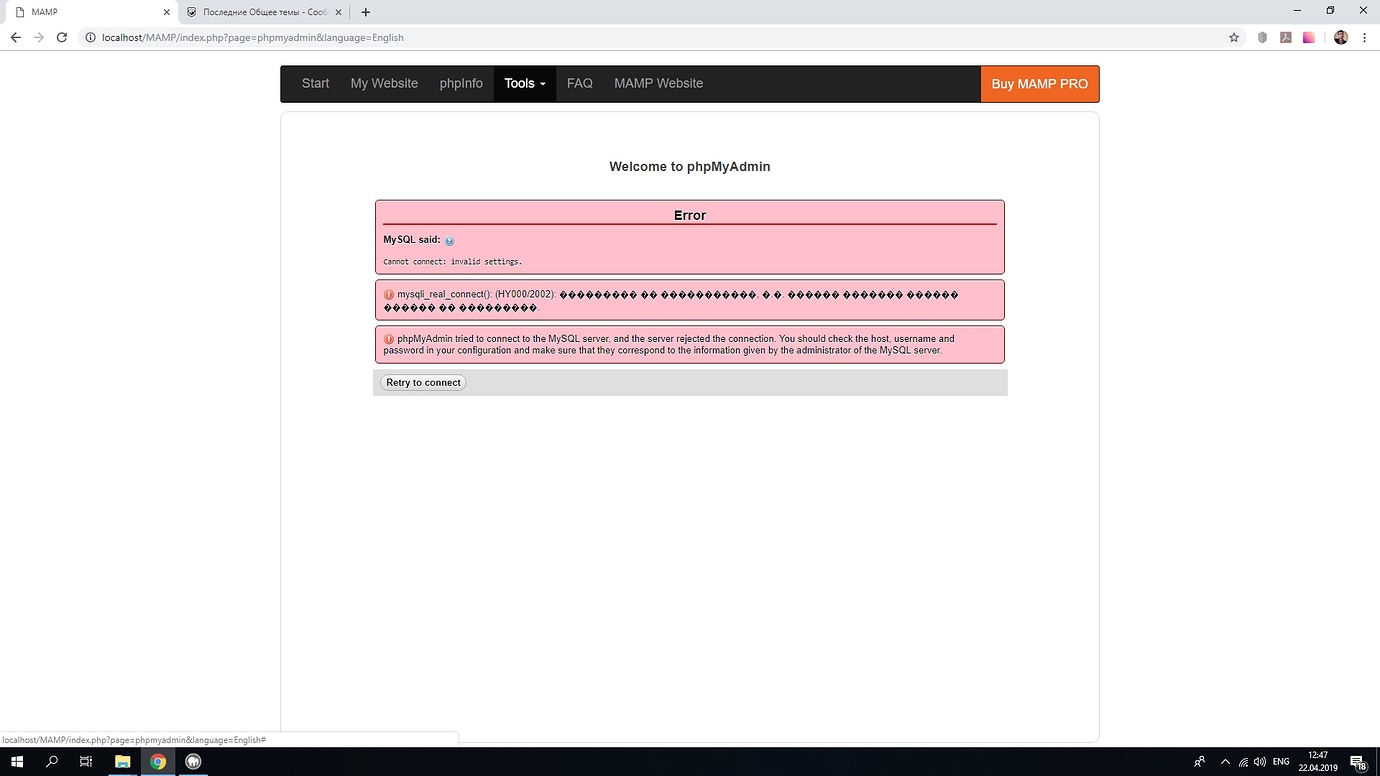This screenshot has height=776, width=1380.
Task: Click the MAMP elephant taskbar icon
Action: [x=193, y=761]
